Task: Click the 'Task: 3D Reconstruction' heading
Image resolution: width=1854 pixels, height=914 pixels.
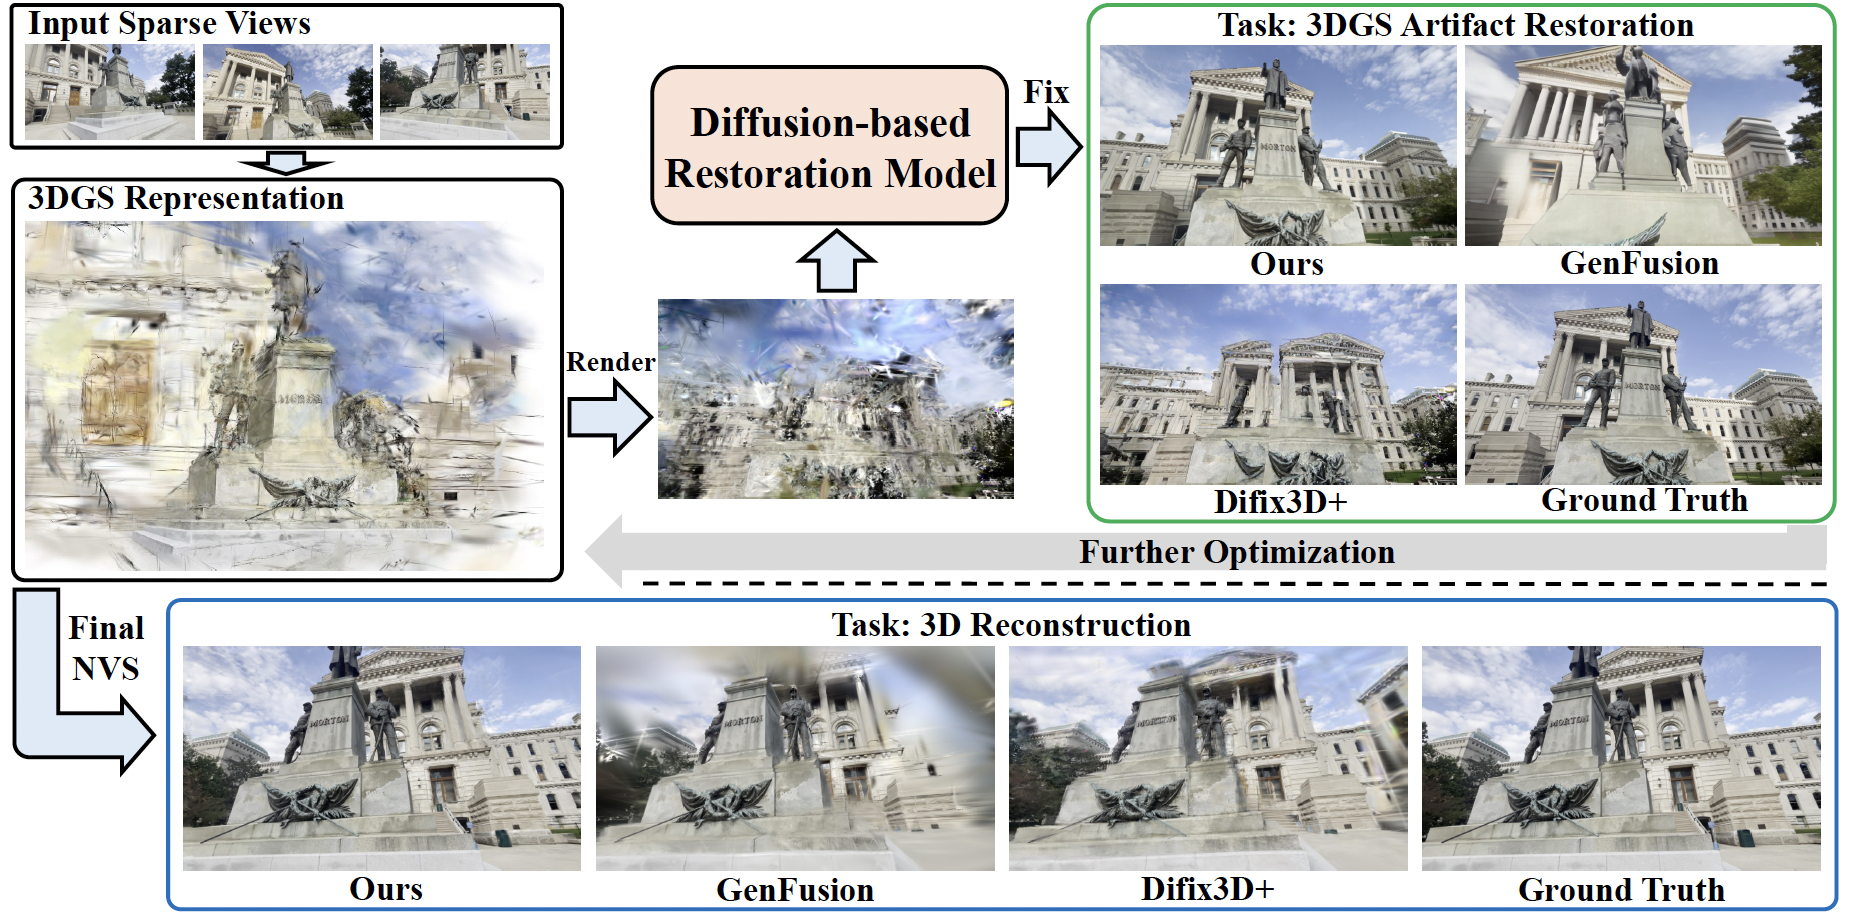Action: coord(1011,625)
